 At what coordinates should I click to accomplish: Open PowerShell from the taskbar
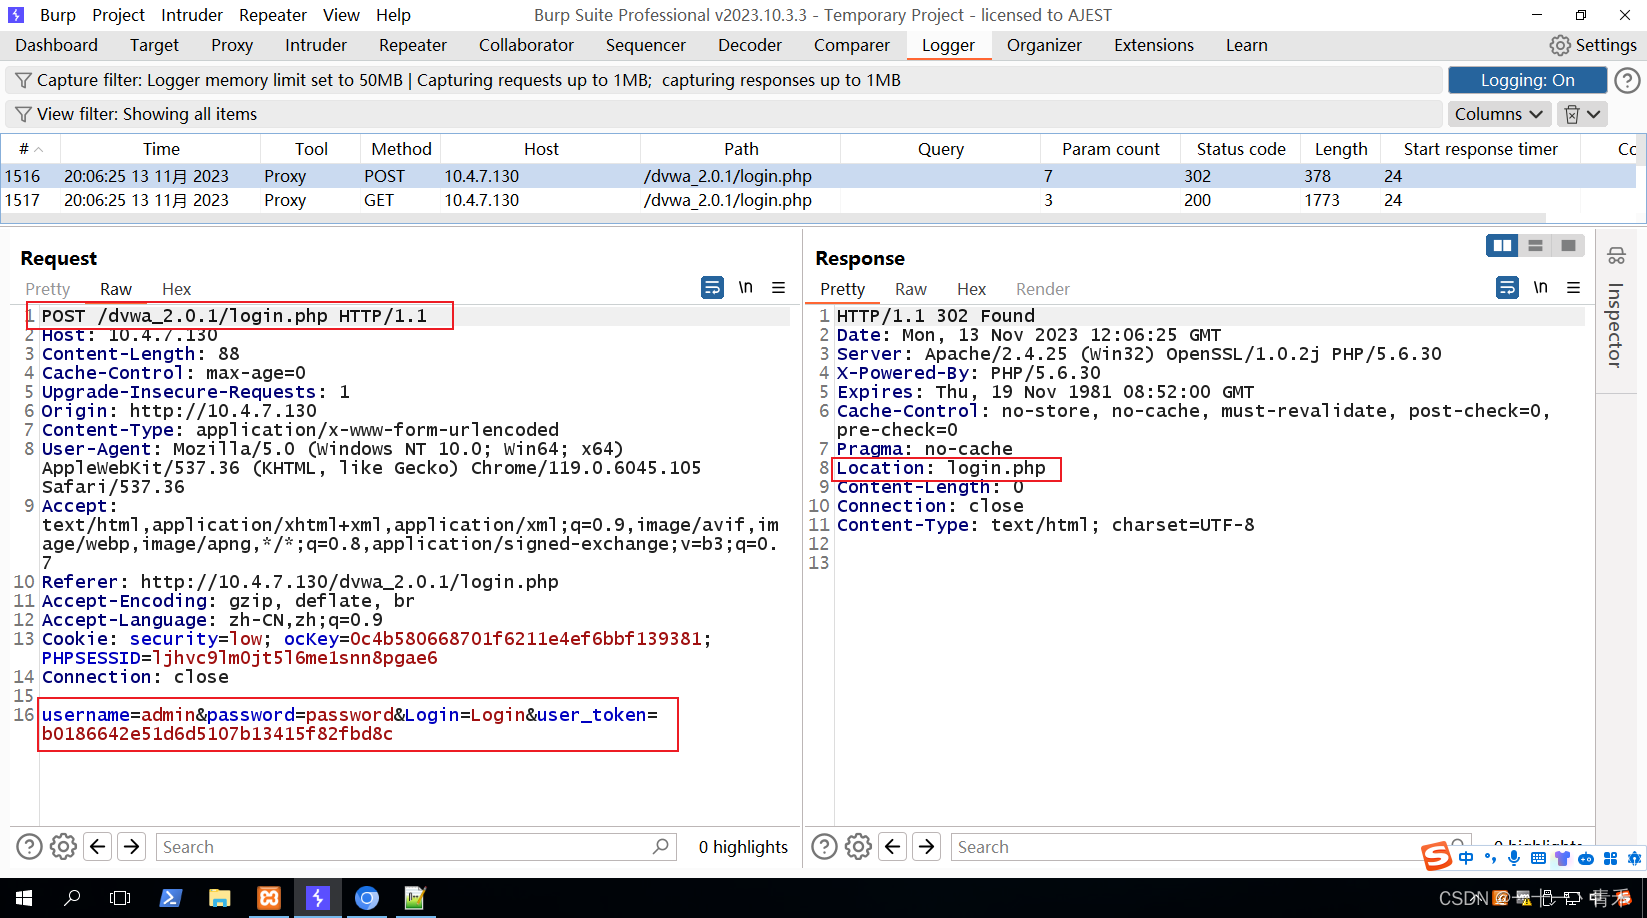coord(170,898)
